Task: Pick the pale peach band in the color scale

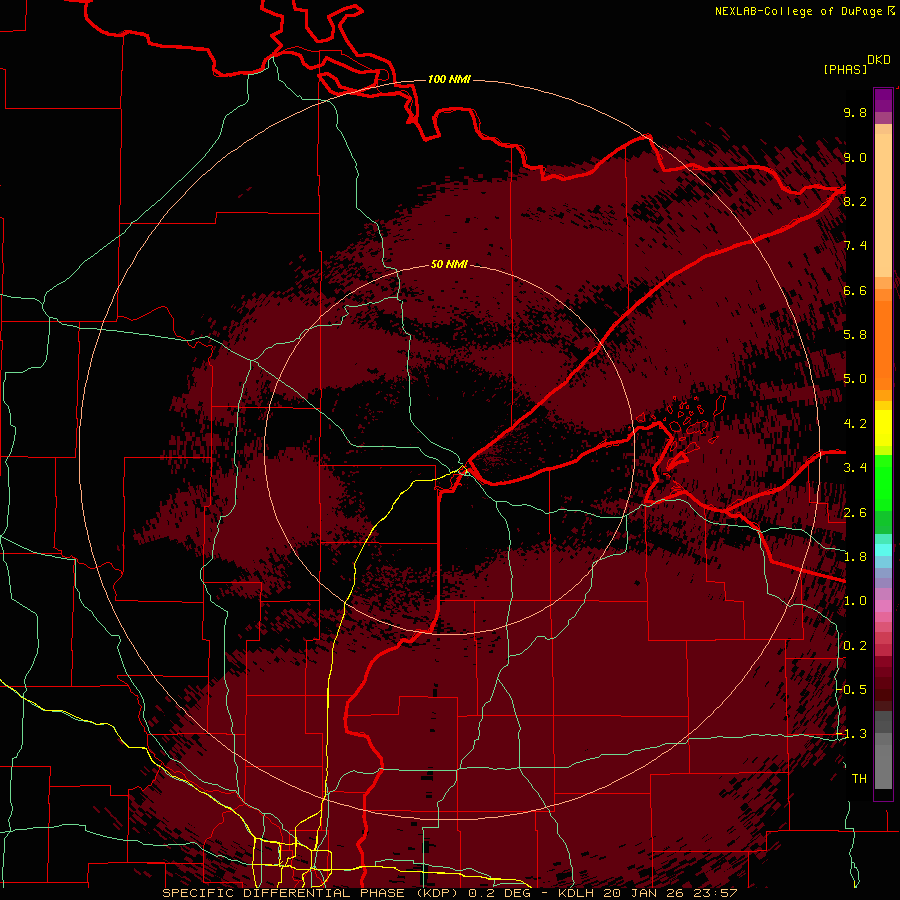Action: (883, 207)
